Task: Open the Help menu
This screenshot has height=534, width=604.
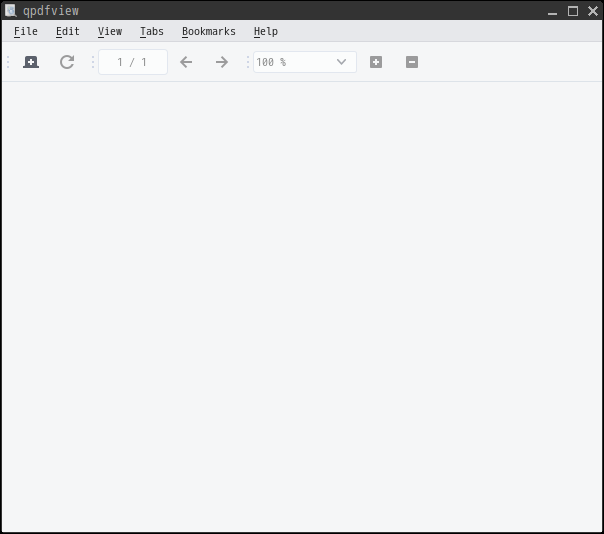Action: click(266, 31)
